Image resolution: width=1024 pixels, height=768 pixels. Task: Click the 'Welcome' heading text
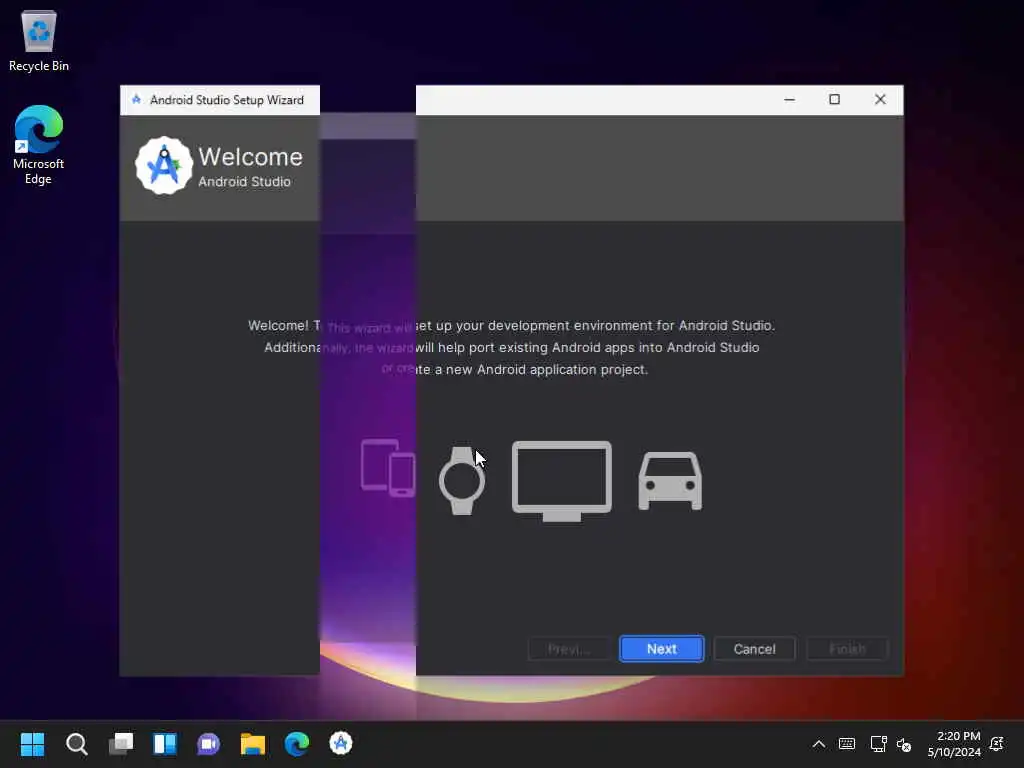pos(250,157)
